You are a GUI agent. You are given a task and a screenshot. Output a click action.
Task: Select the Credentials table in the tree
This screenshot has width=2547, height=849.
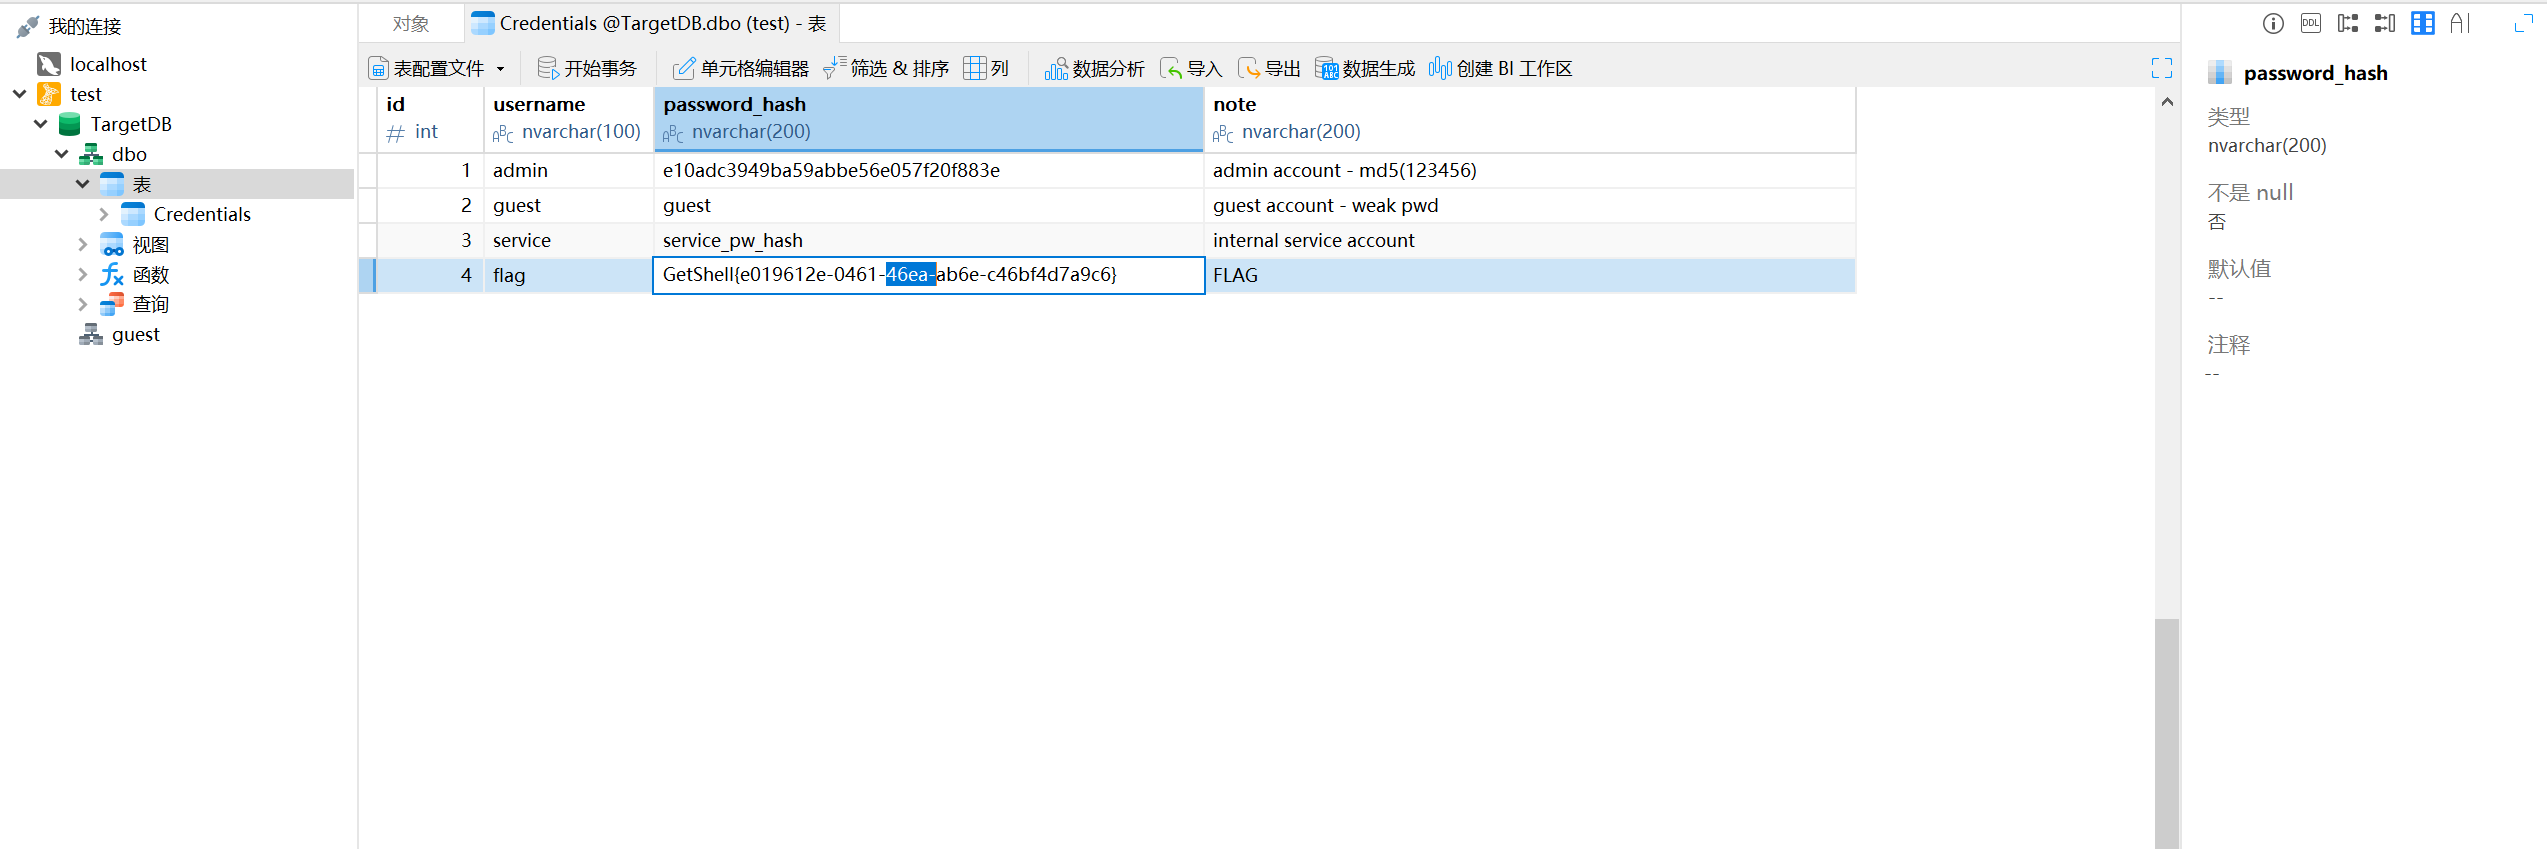click(202, 214)
